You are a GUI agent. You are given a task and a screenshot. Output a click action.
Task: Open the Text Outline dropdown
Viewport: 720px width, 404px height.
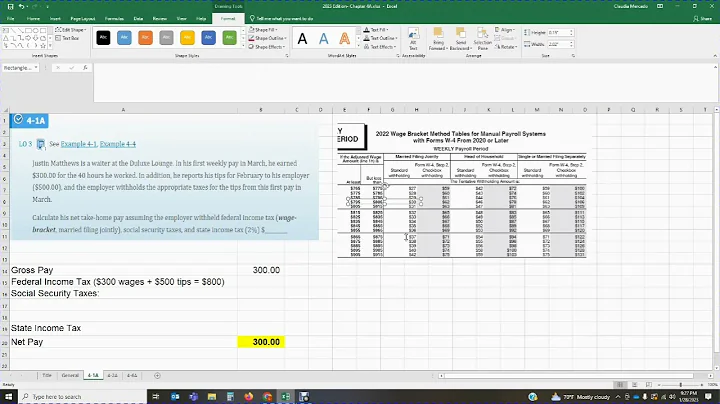[381, 38]
